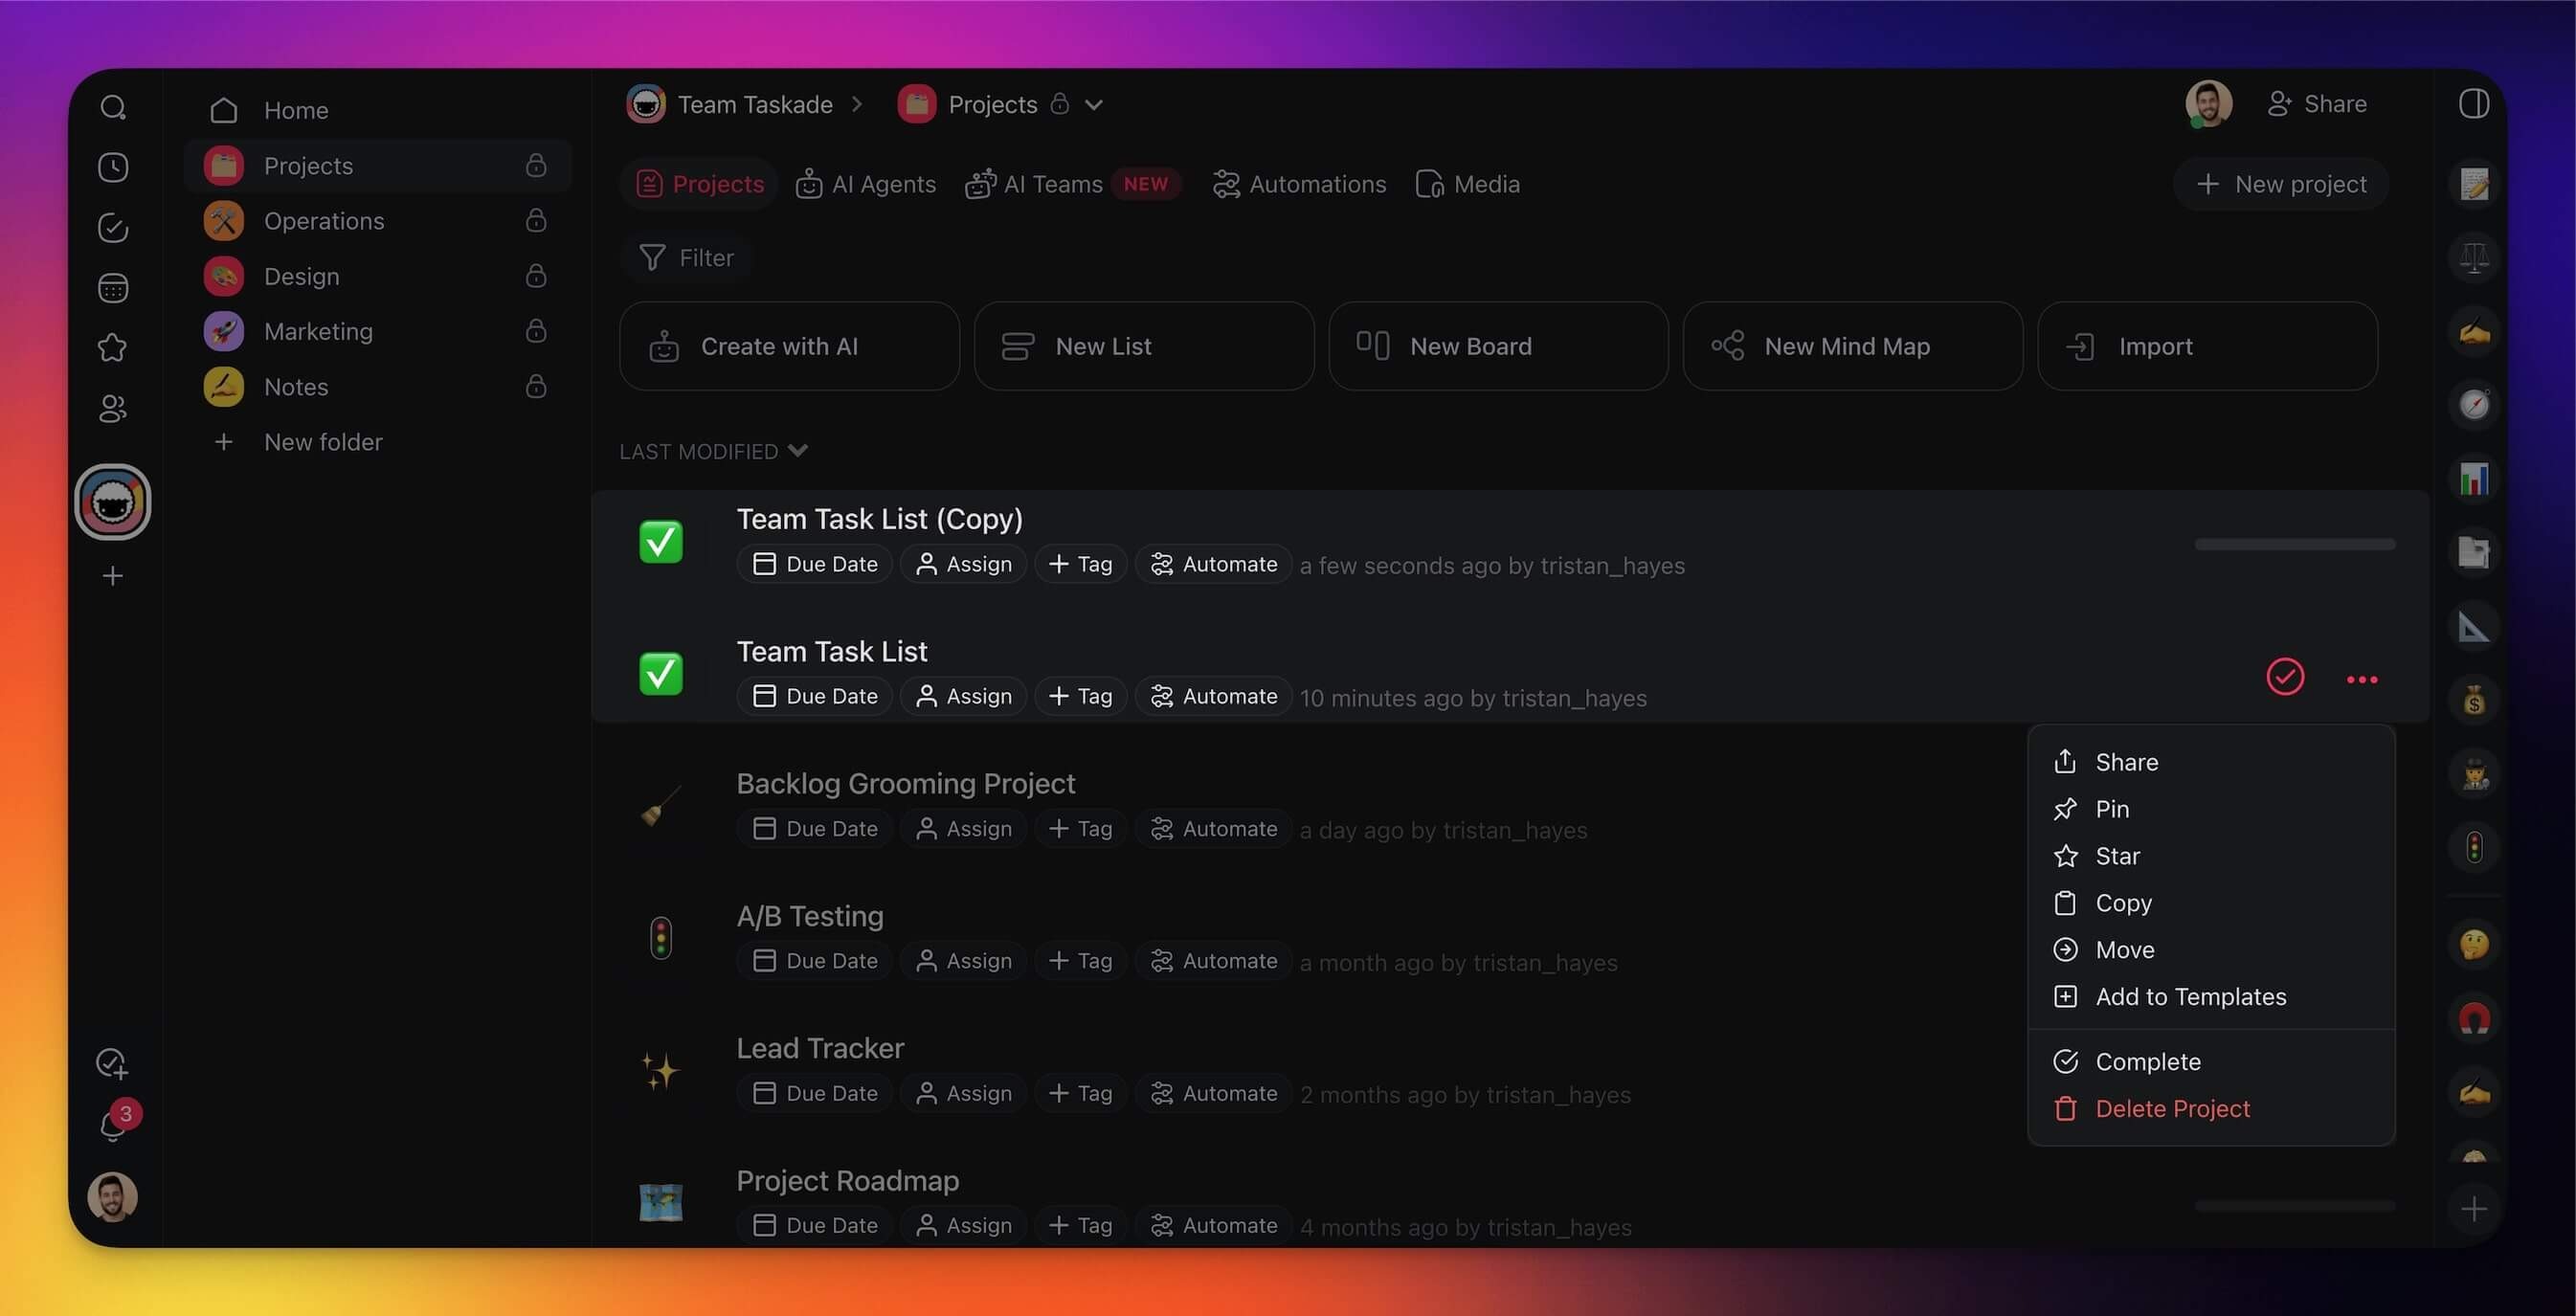Toggle the right side panel icon
The height and width of the screenshot is (1316, 2576).
click(x=2473, y=103)
